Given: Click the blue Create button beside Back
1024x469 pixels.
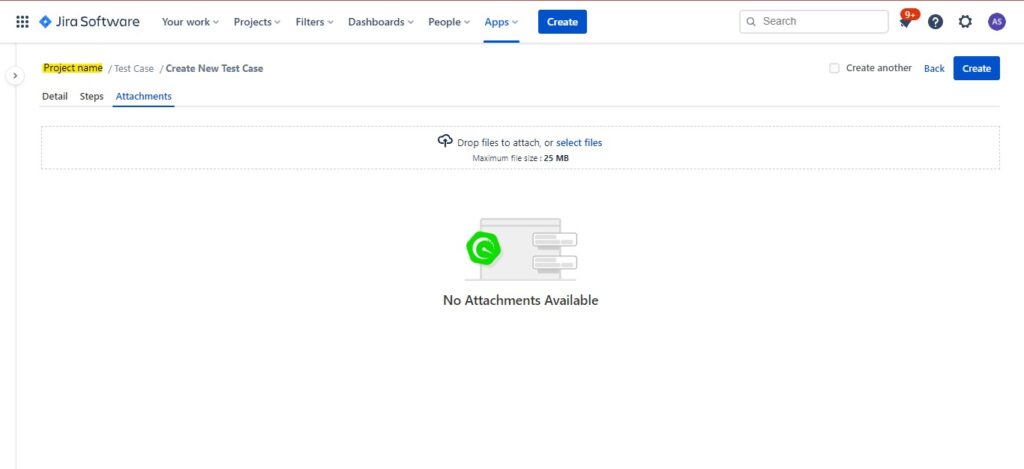Looking at the screenshot, I should click(x=976, y=68).
